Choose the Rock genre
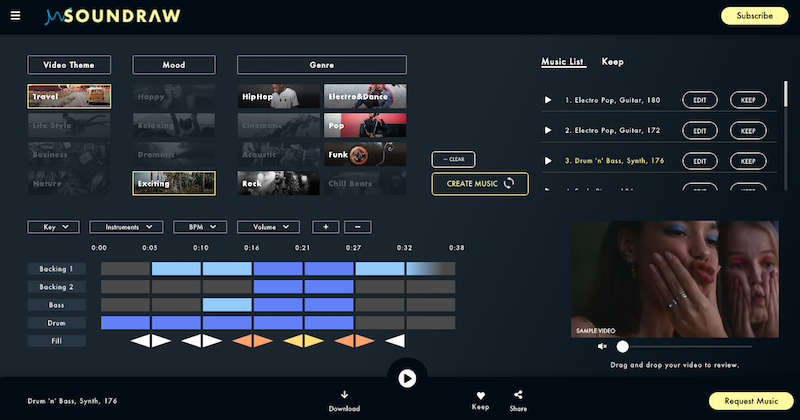This screenshot has height=420, width=800. [x=279, y=183]
